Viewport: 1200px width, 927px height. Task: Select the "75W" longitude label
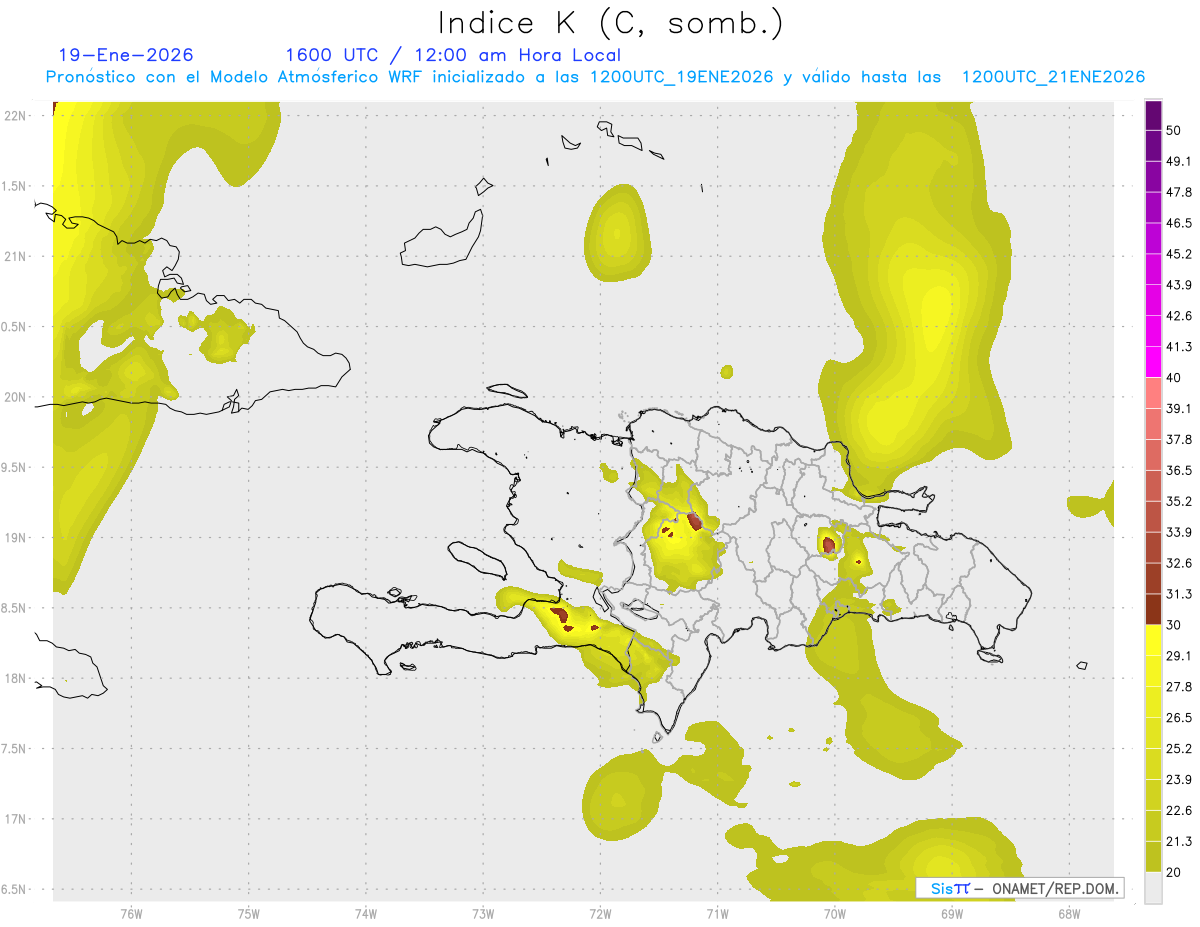coord(249,914)
